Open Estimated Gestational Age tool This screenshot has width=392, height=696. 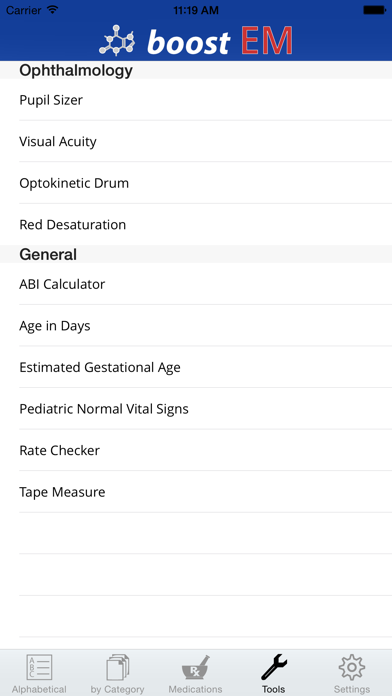196,367
